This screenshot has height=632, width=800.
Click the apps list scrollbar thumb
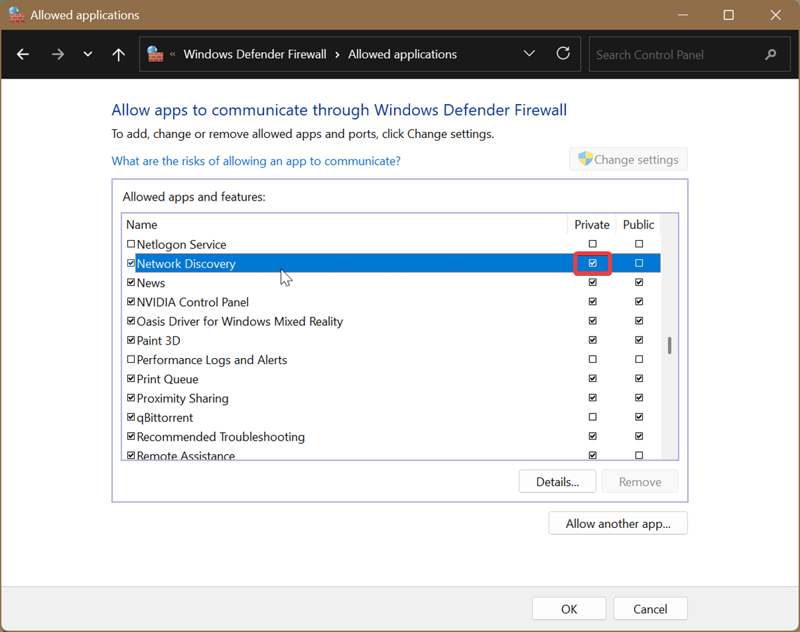669,345
